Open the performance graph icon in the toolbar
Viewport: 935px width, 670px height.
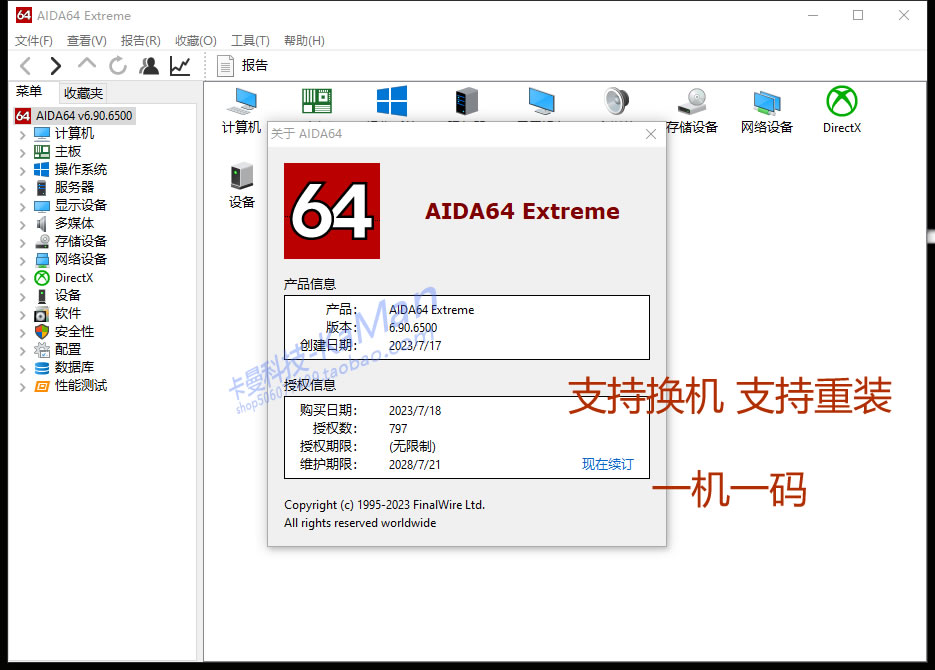180,66
